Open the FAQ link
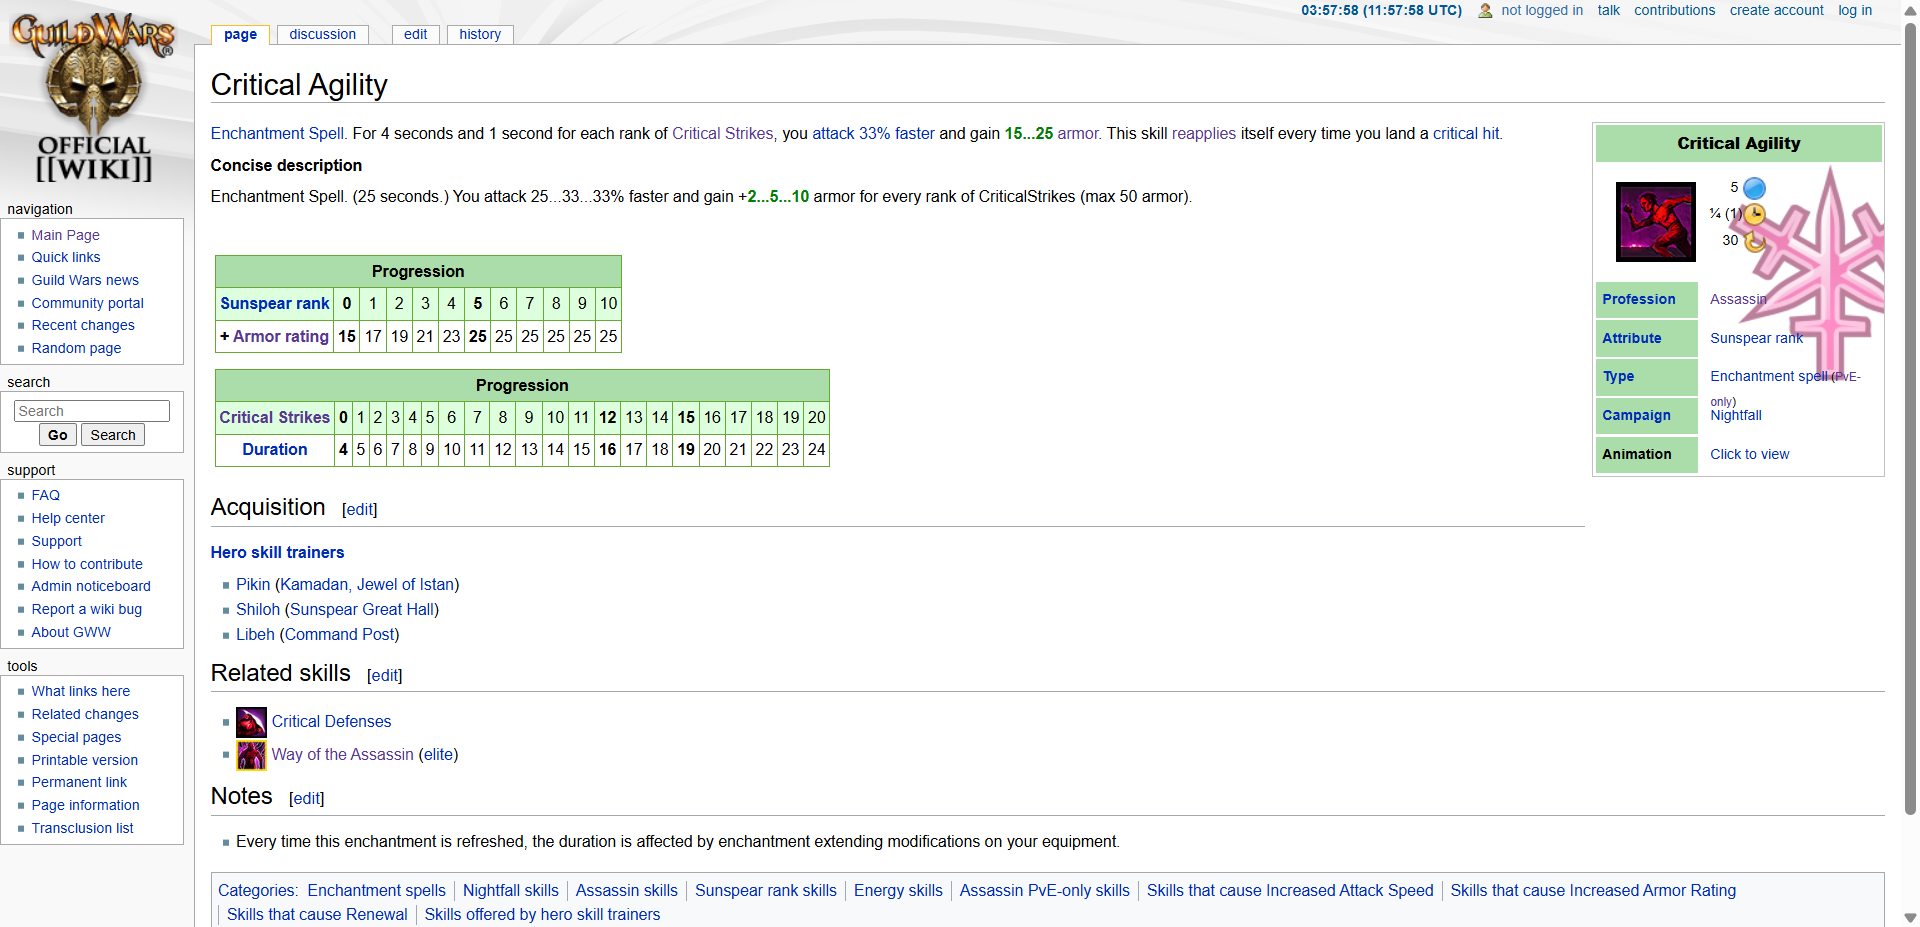1920x927 pixels. pyautogui.click(x=45, y=495)
